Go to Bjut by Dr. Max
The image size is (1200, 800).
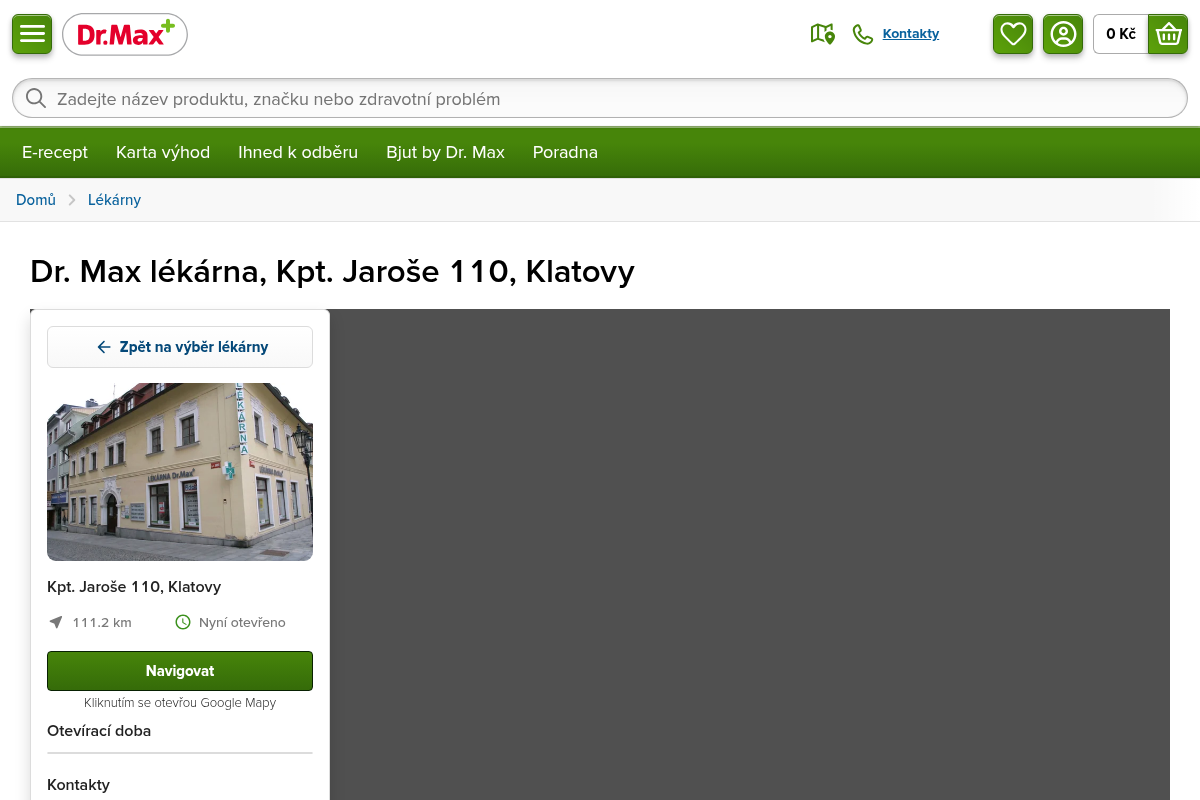click(446, 152)
